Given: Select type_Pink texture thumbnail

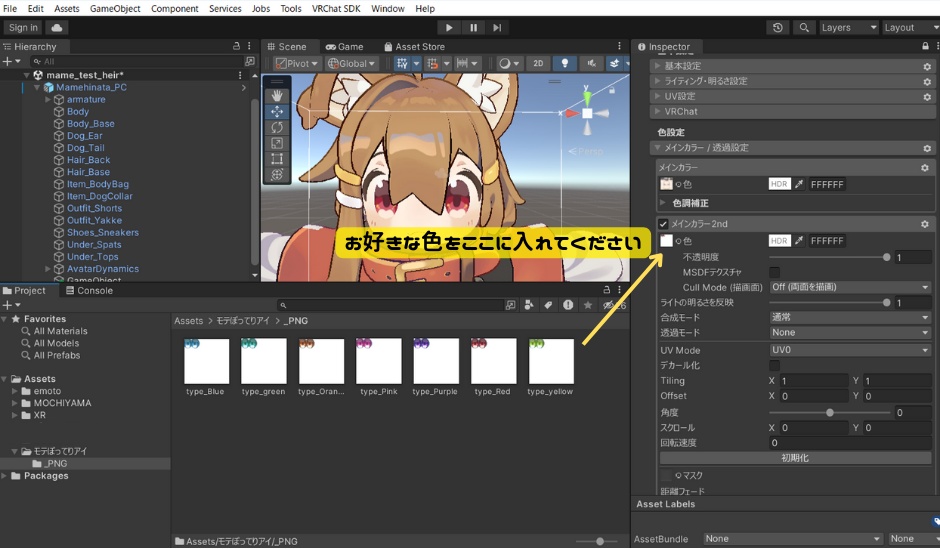Looking at the screenshot, I should [378, 361].
